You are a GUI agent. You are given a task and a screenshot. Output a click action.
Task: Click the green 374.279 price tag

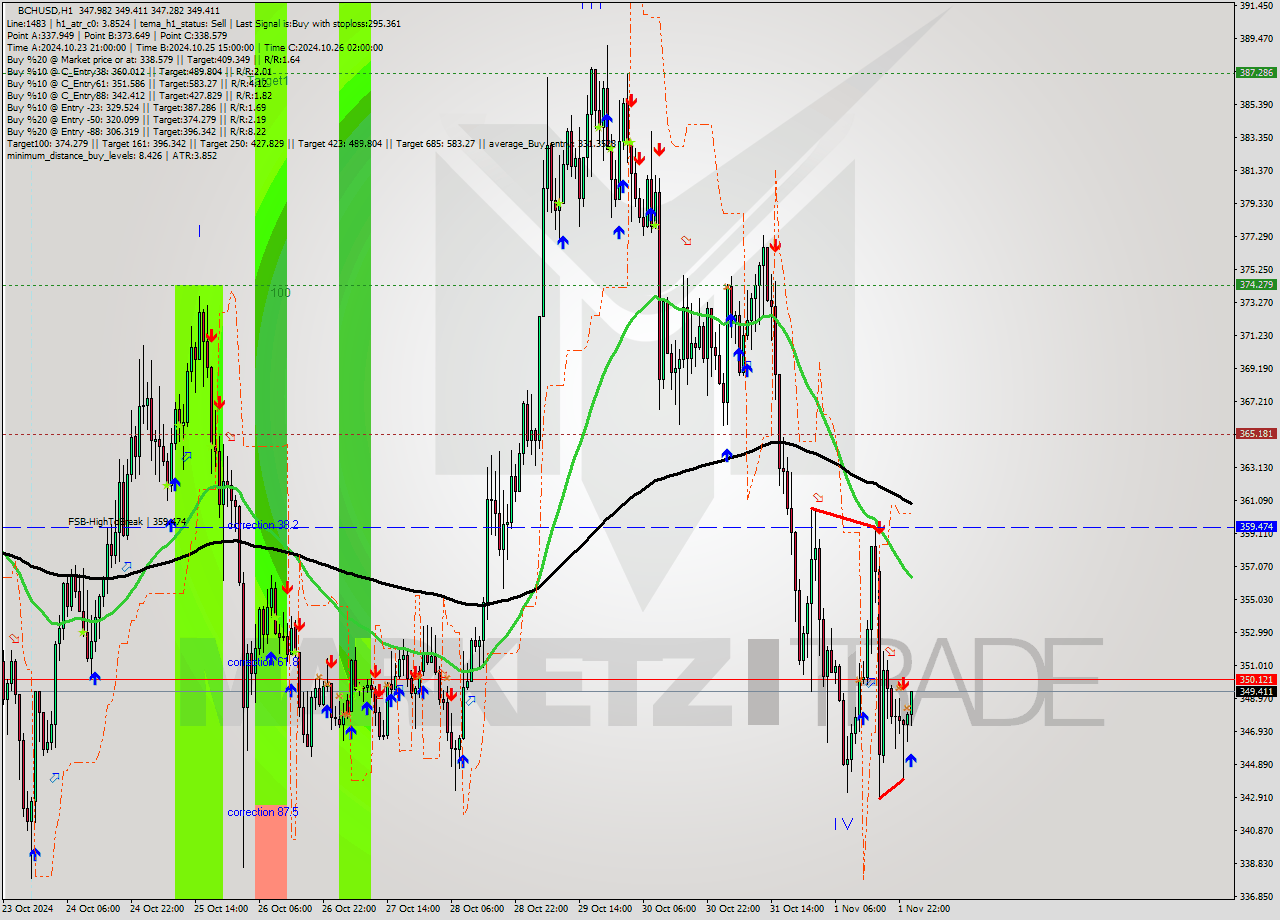[1256, 285]
